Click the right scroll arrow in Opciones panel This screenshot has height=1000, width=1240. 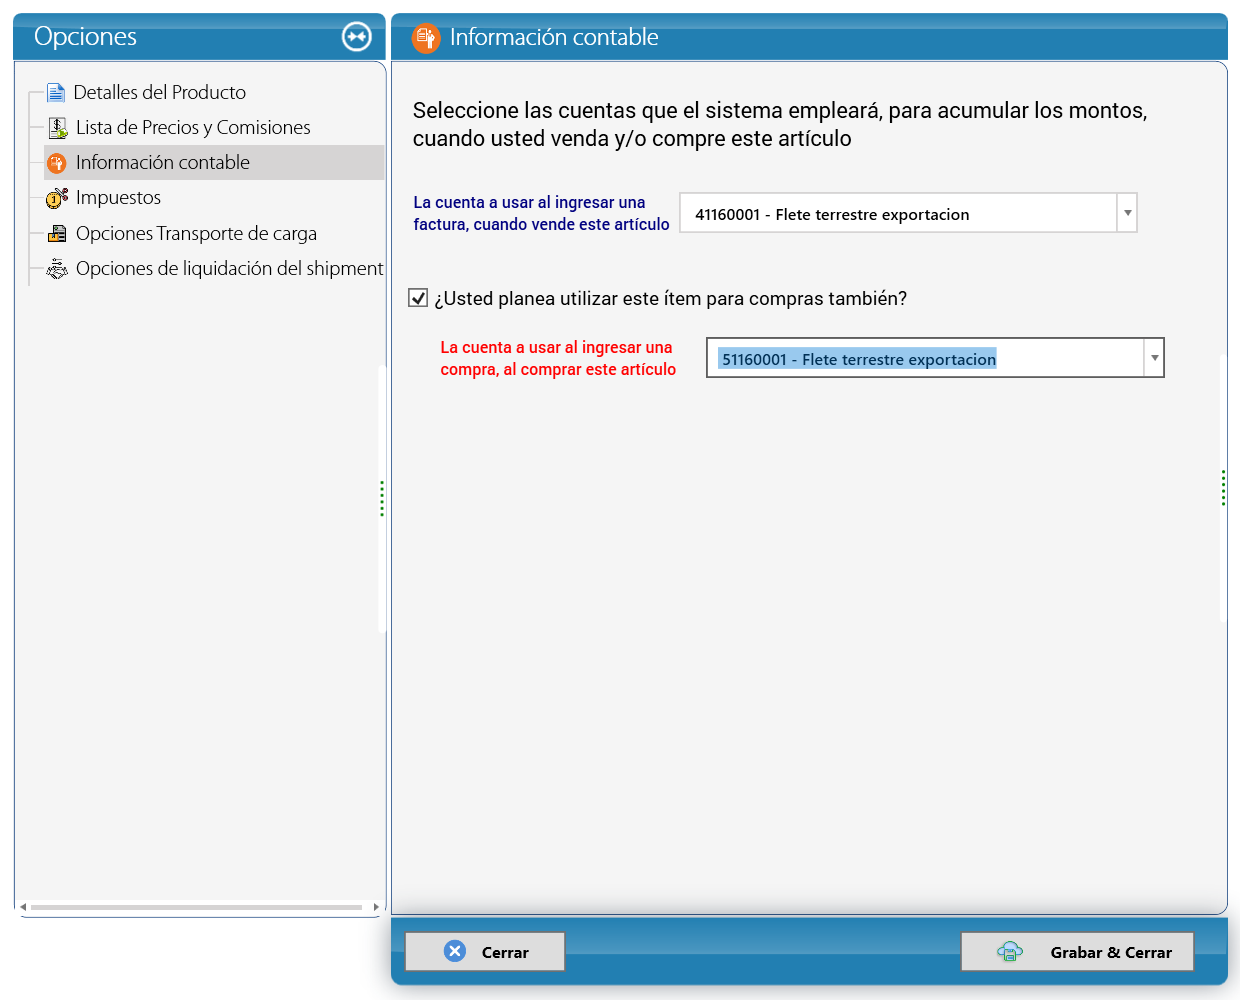(376, 907)
